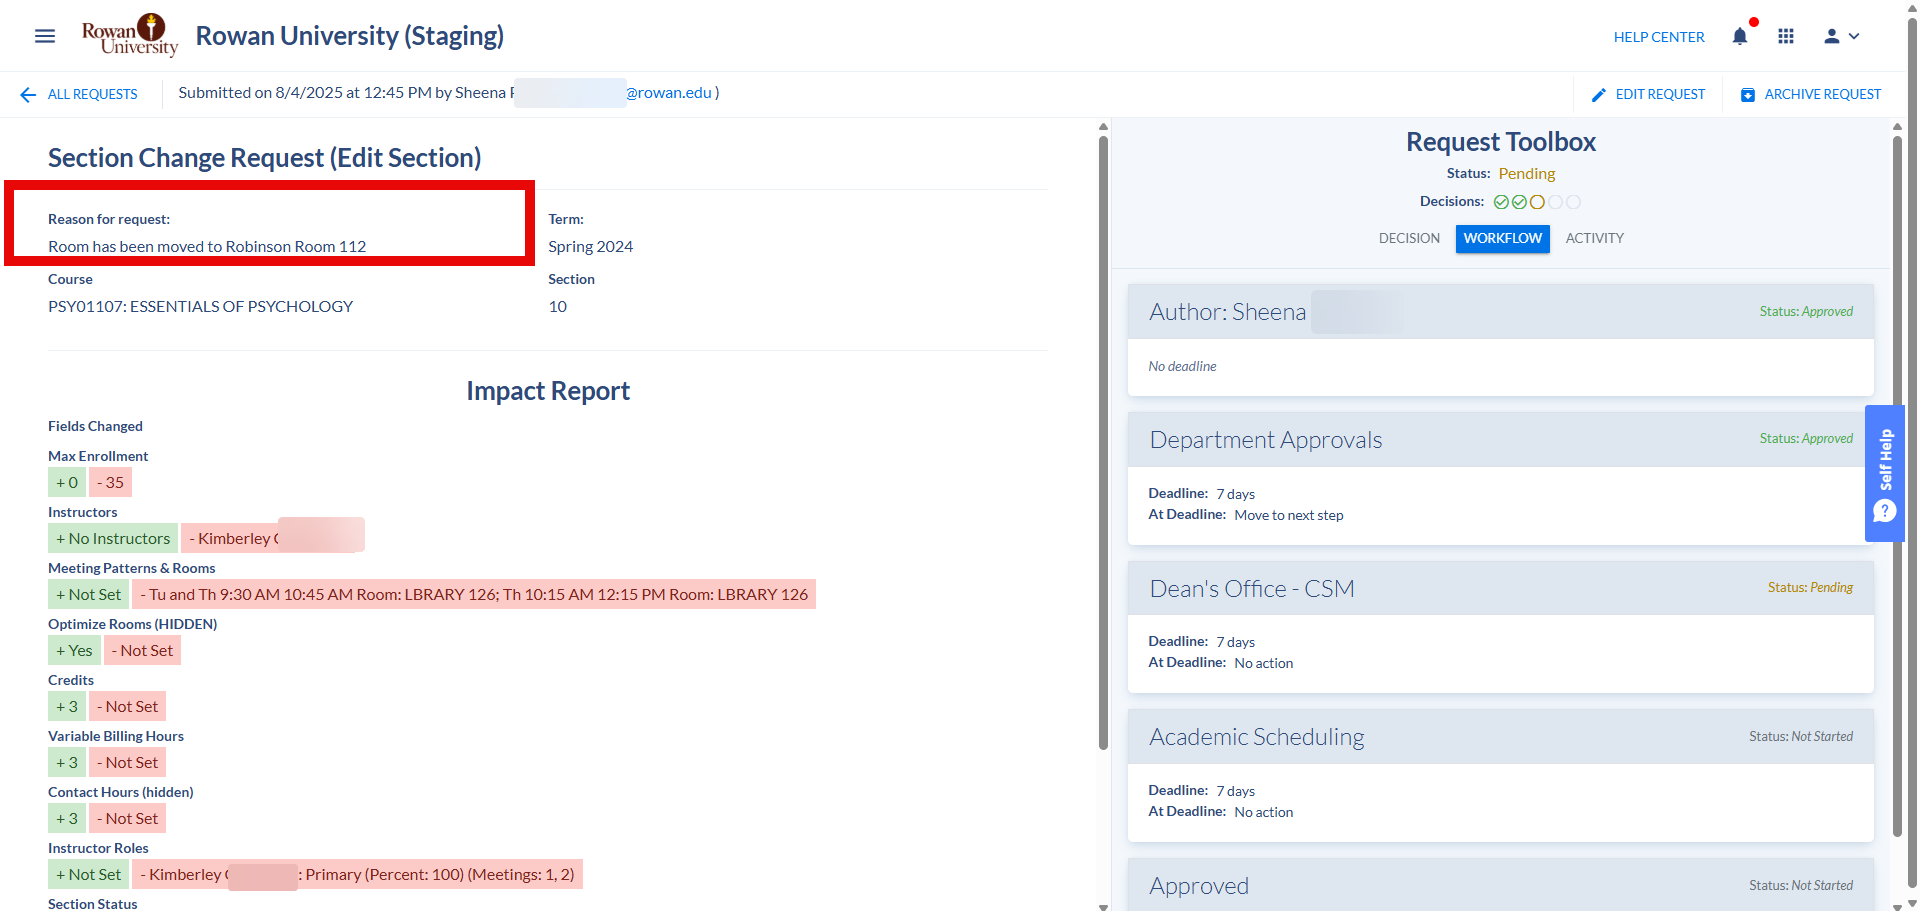Viewport: 1920px width, 911px height.
Task: Open the notifications bell
Action: pos(1740,36)
